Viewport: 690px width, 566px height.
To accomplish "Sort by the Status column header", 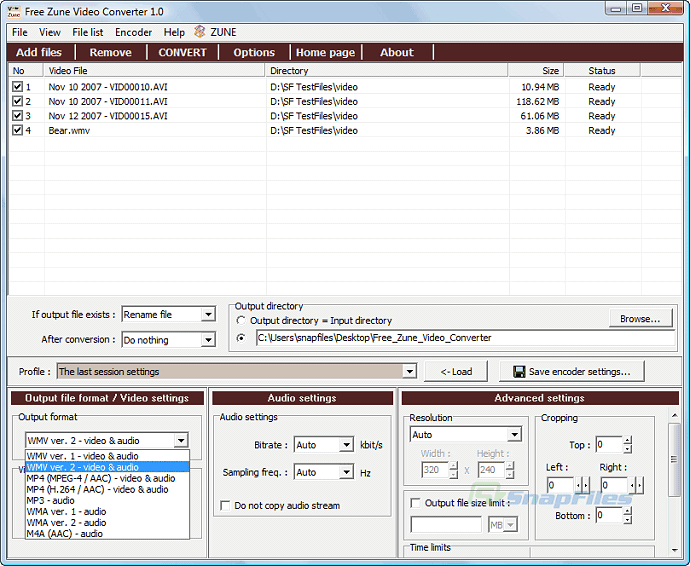I will (602, 70).
